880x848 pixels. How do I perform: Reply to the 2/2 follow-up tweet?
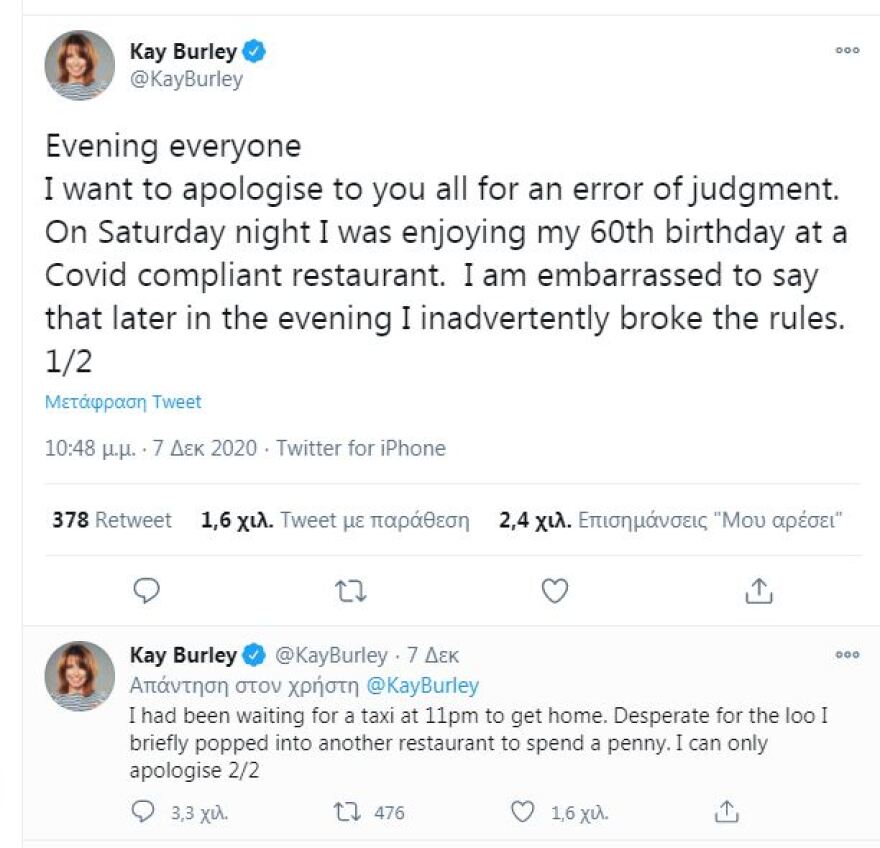[144, 812]
